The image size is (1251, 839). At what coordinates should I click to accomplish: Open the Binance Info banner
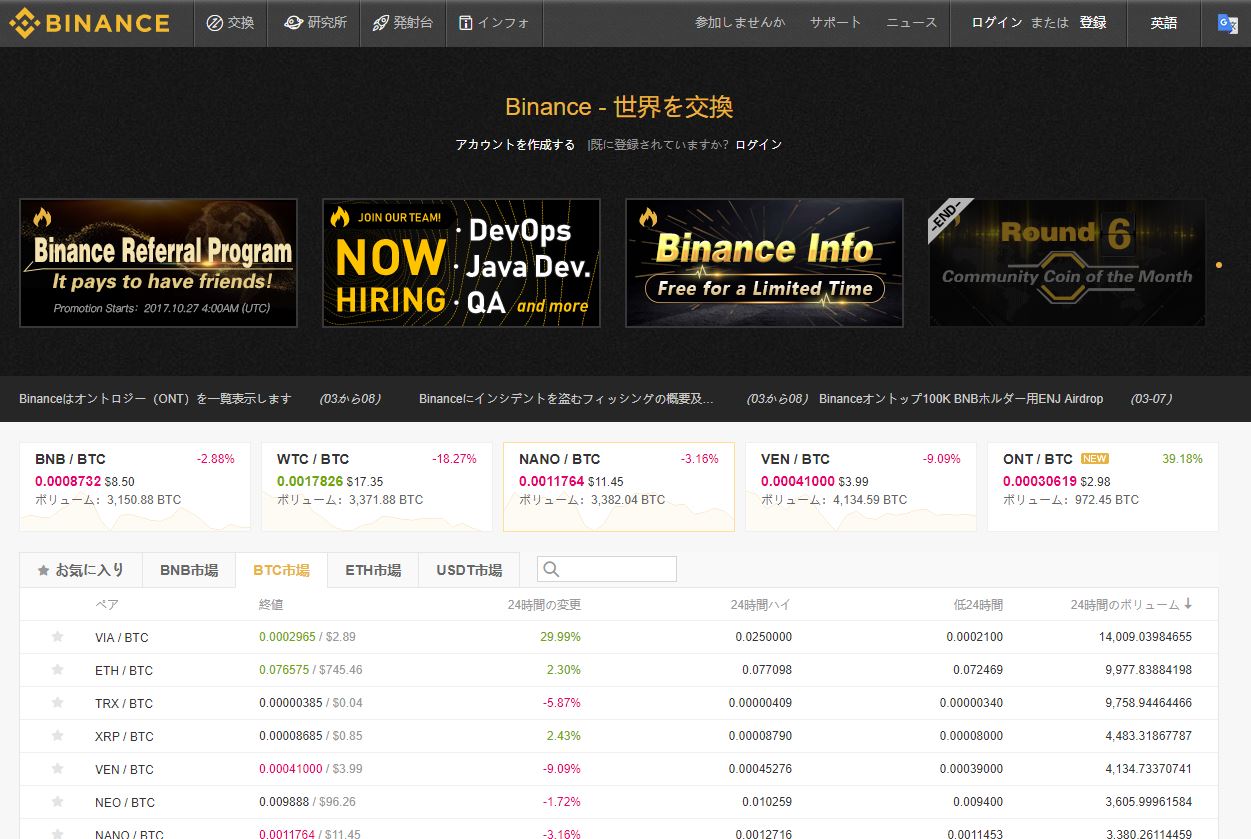point(764,263)
